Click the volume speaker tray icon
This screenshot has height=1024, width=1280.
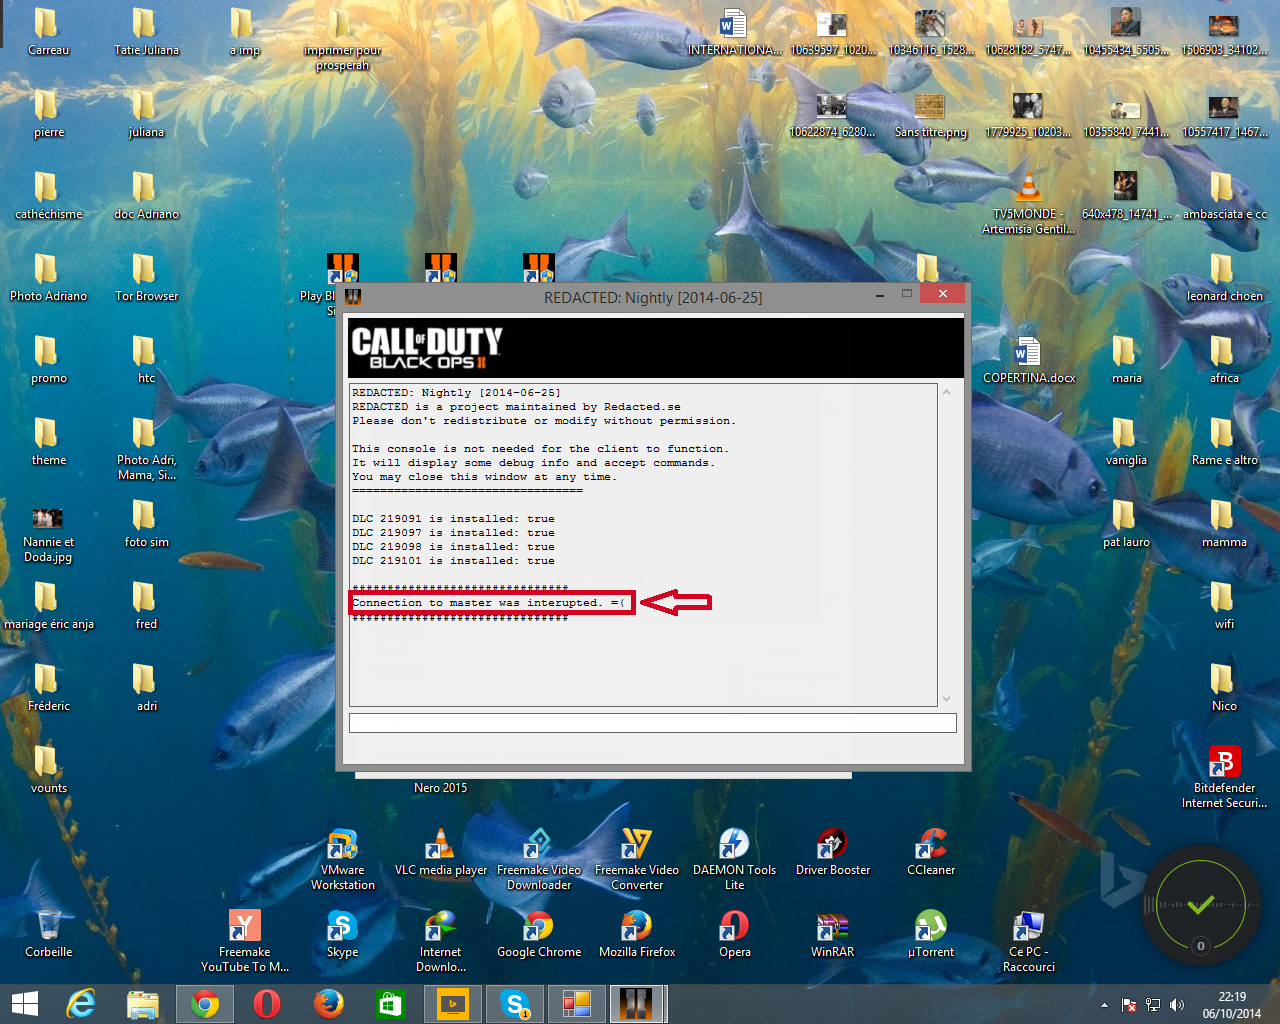[x=1177, y=1005]
